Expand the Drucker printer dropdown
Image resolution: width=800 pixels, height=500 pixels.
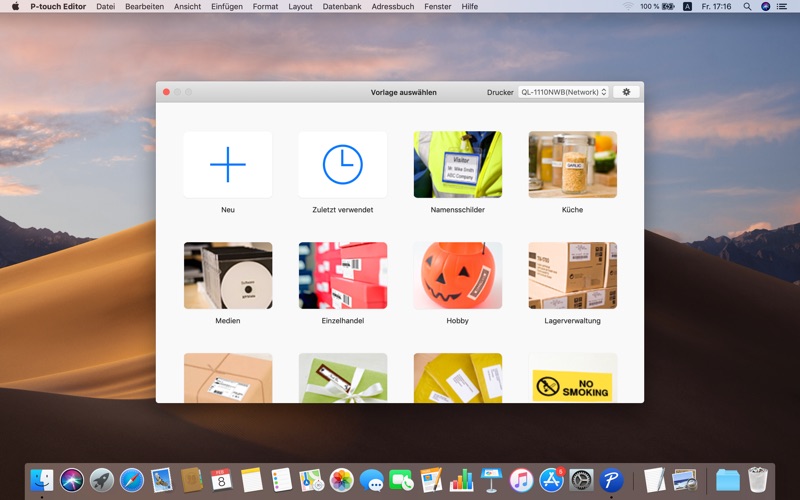tap(563, 92)
